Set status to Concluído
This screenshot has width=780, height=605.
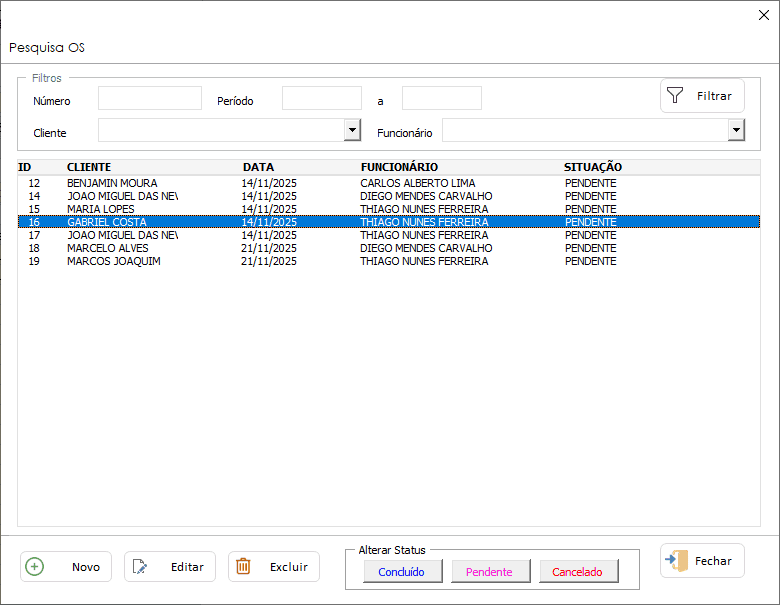(401, 572)
